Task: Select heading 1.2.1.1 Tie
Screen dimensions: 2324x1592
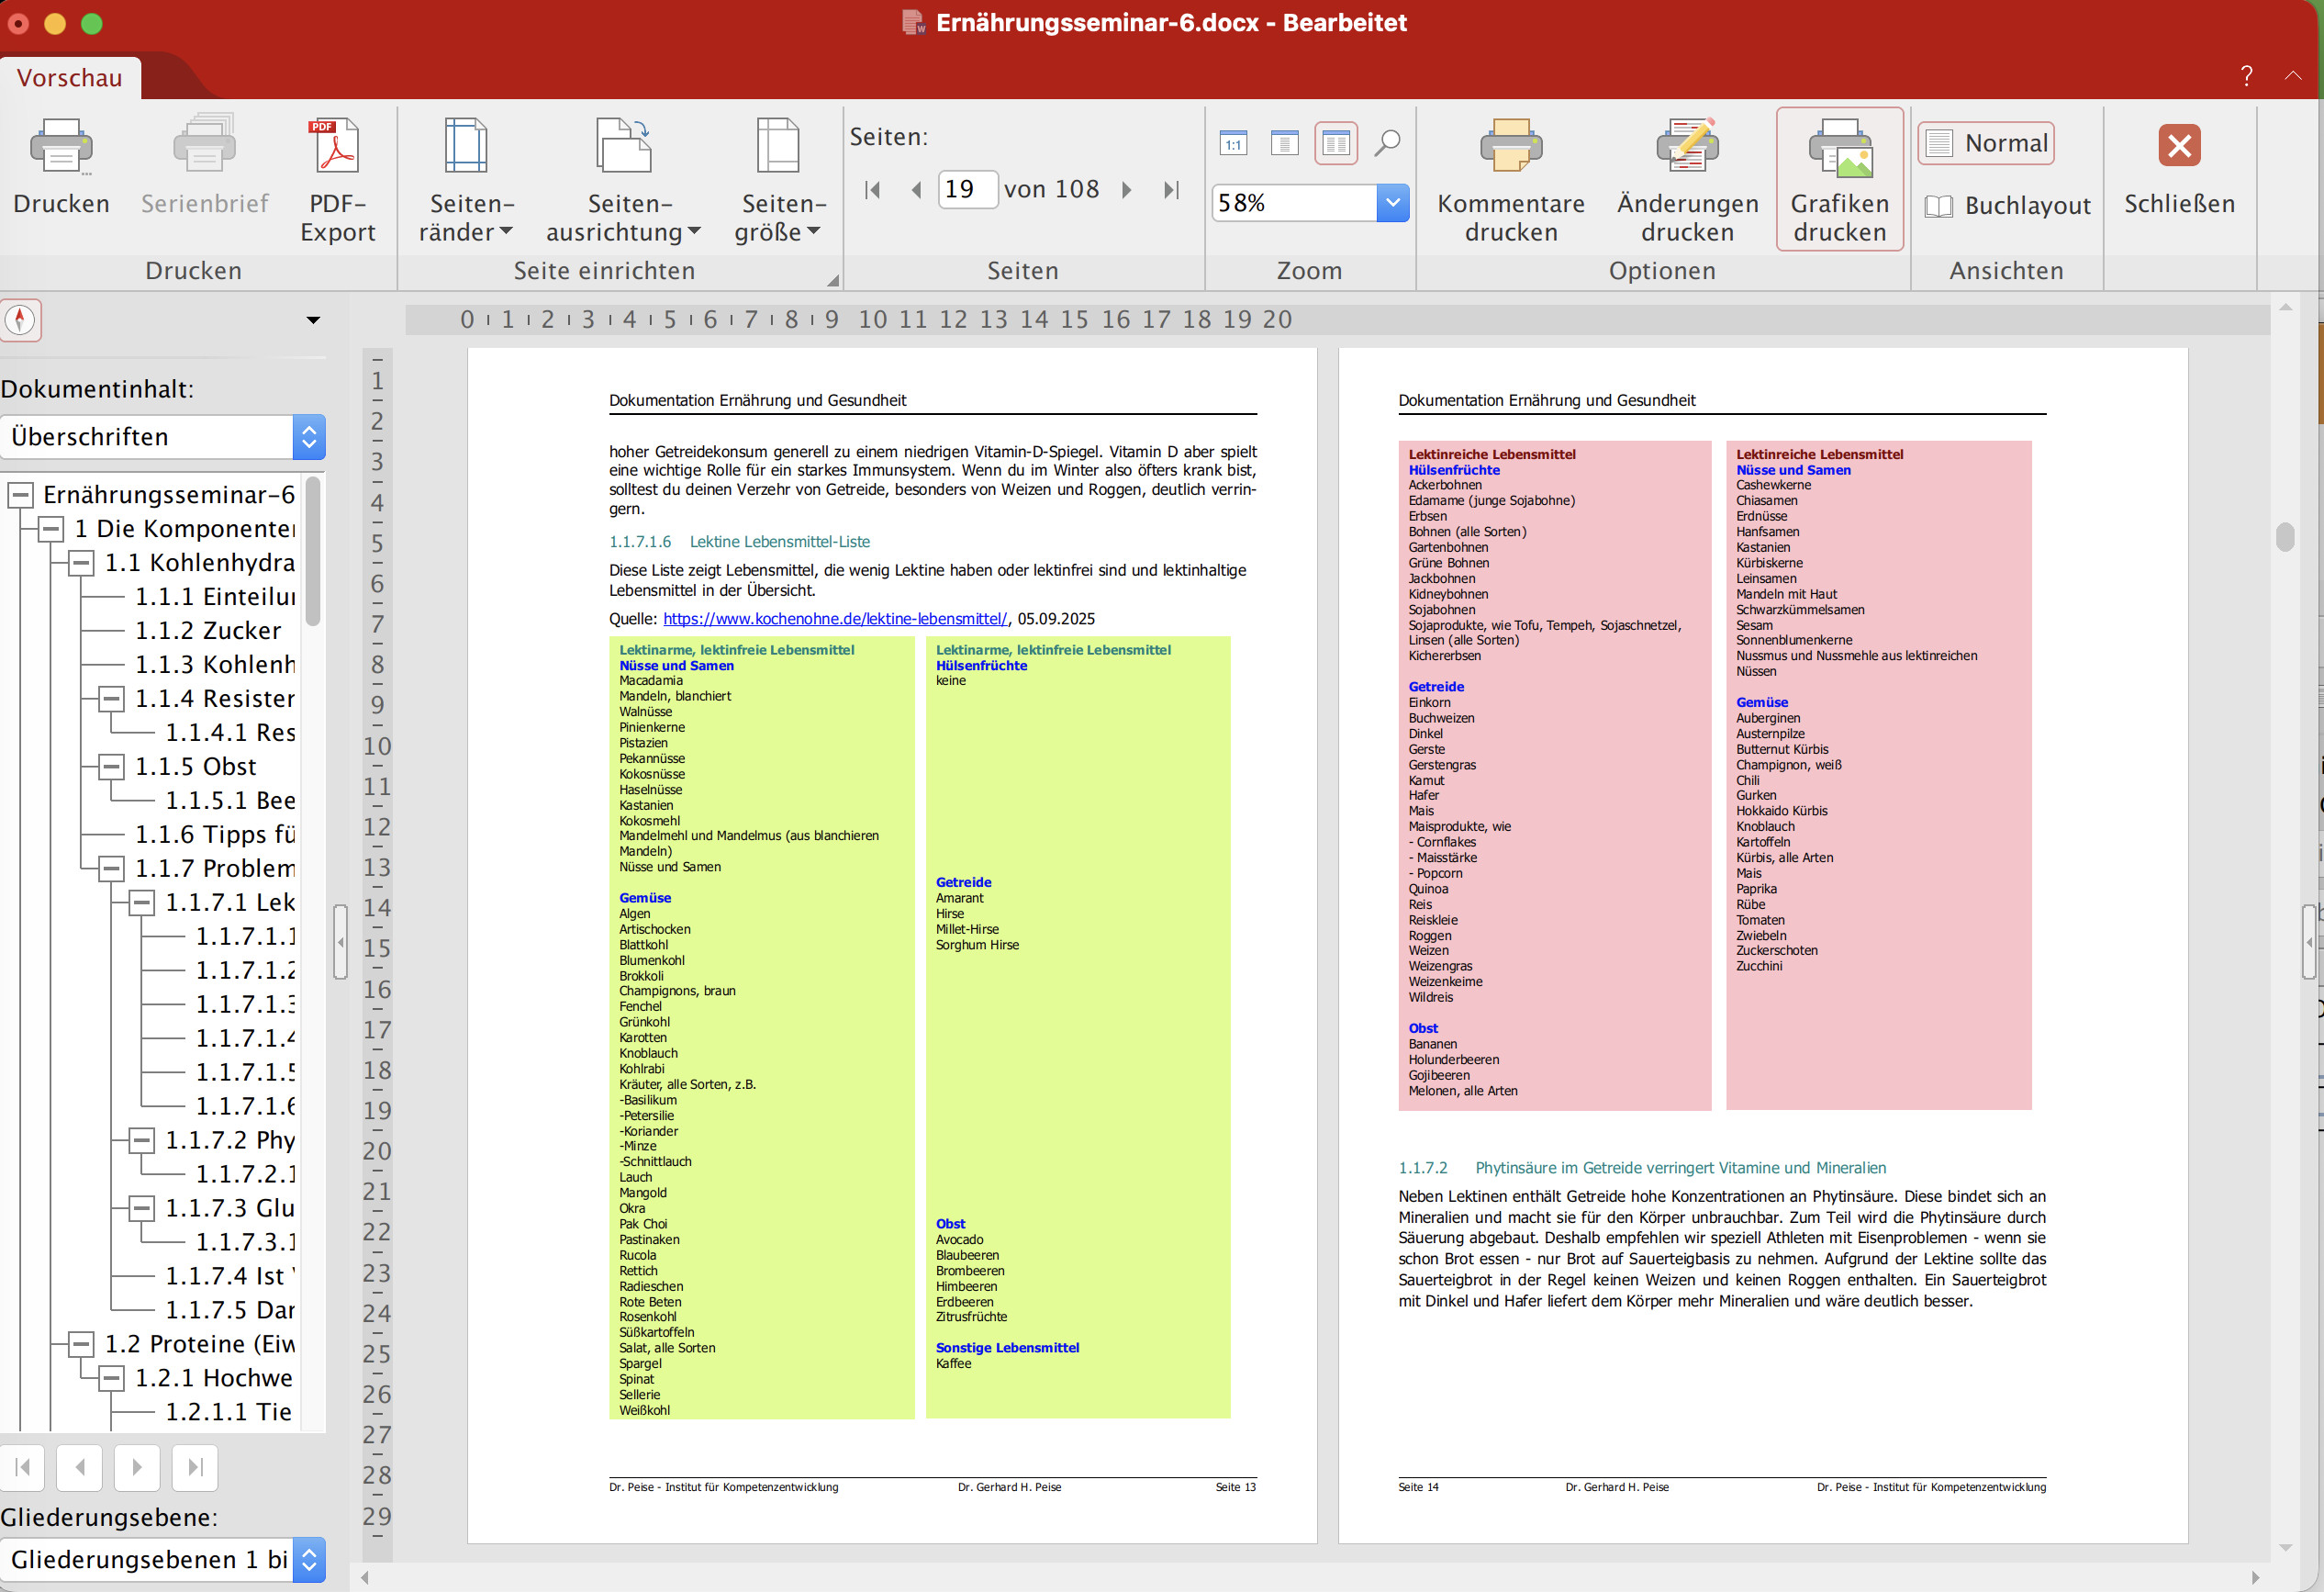Action: click(228, 1412)
